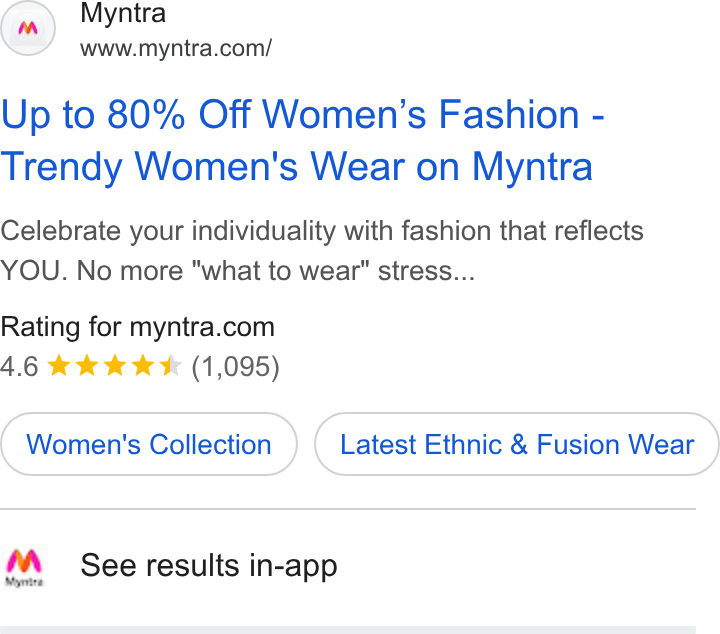The width and height of the screenshot is (720, 634).
Task: Open the Myntra site name link
Action: [x=123, y=14]
